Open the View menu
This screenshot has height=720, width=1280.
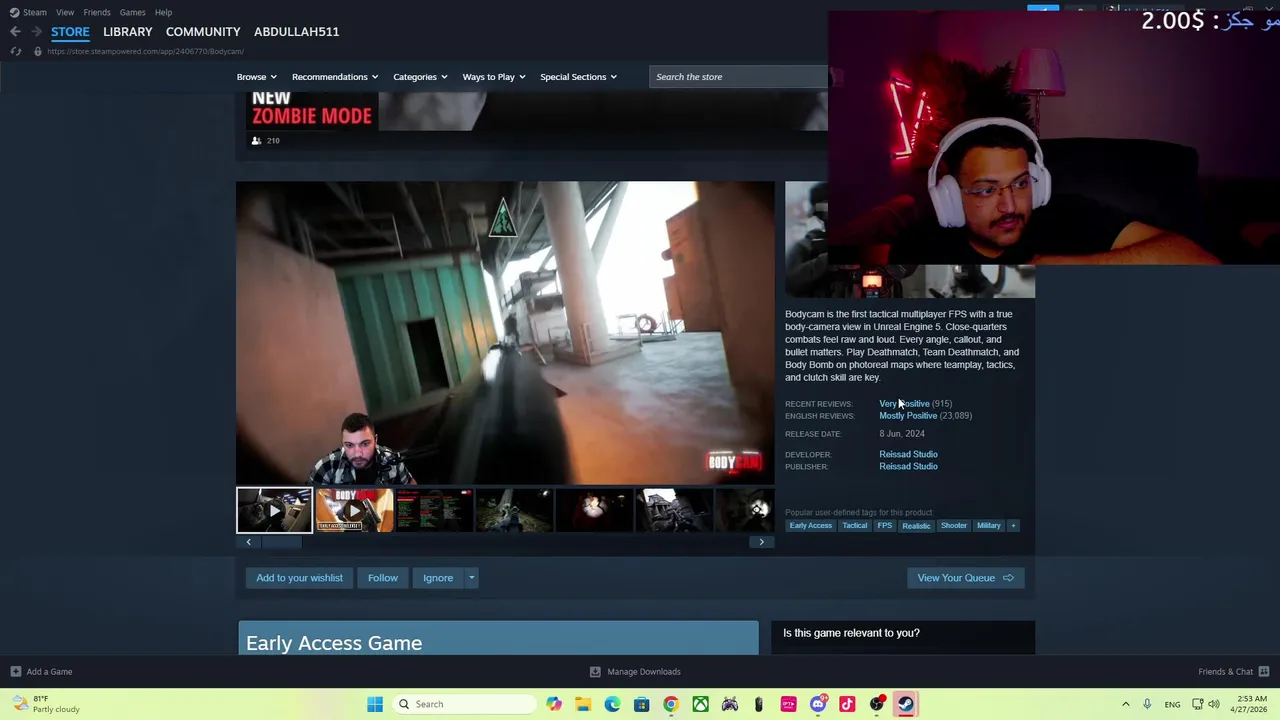(x=65, y=12)
